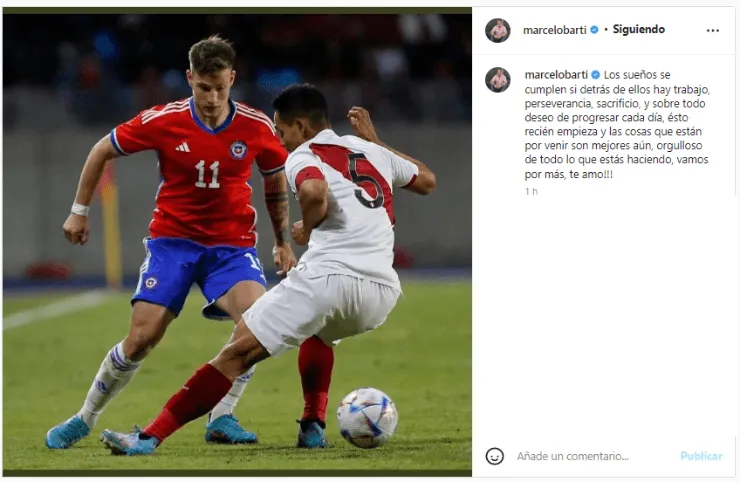Click the profile avatar beside the caption
740x482 pixels.
point(497,80)
